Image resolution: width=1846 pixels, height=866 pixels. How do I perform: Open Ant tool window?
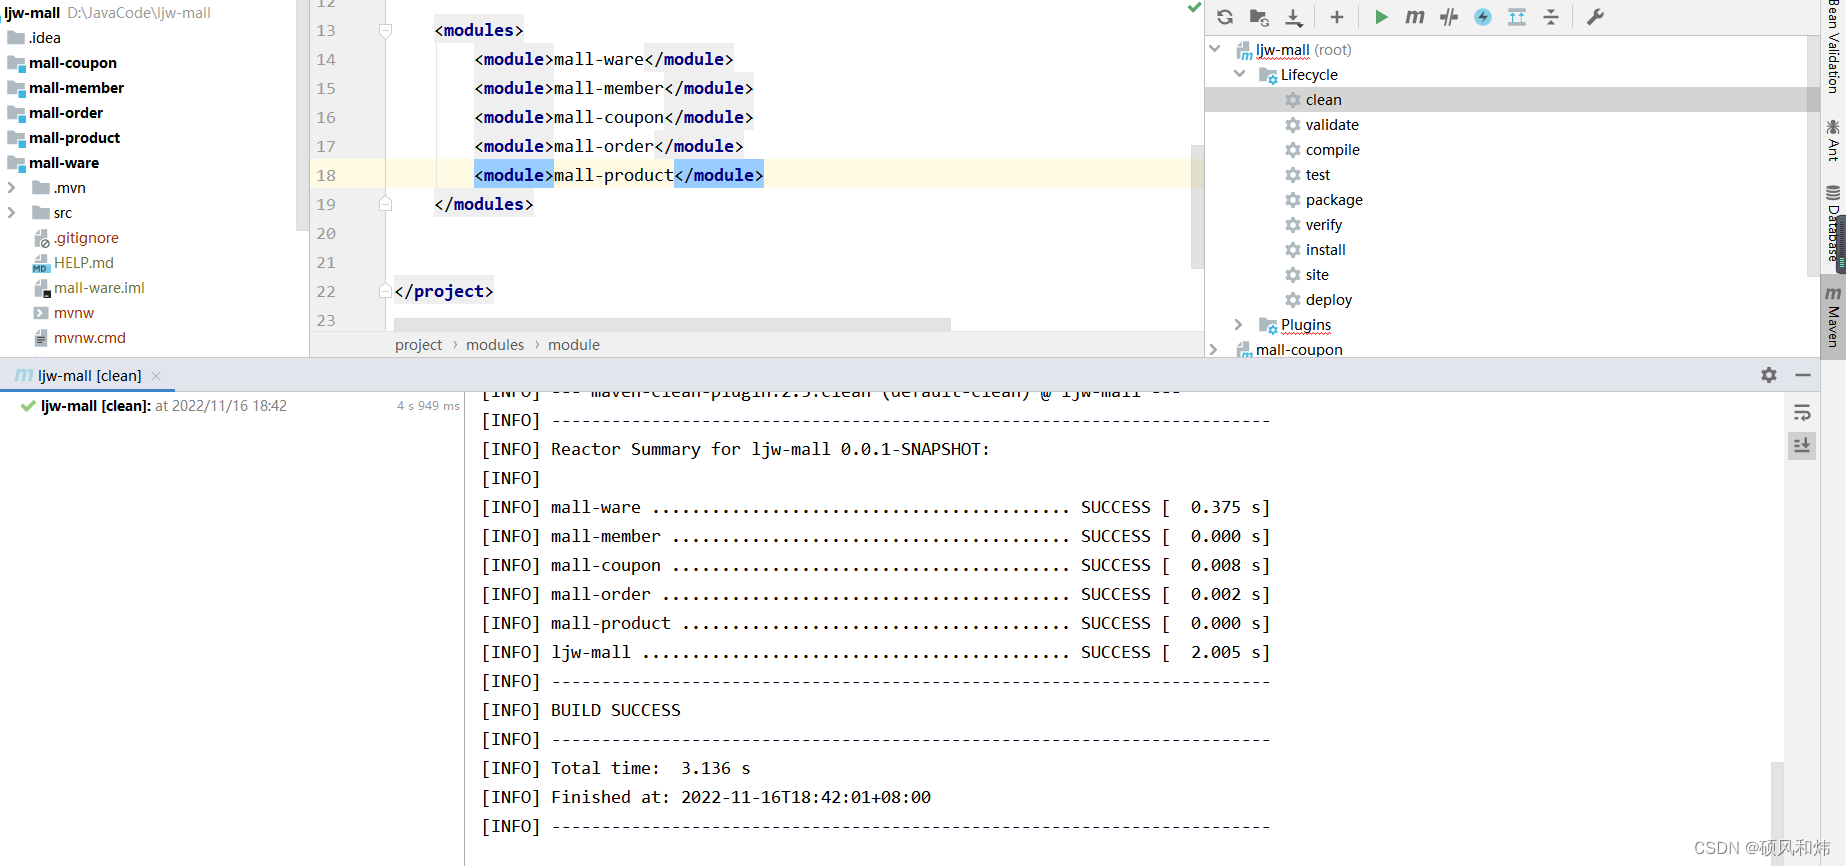[x=1833, y=140]
